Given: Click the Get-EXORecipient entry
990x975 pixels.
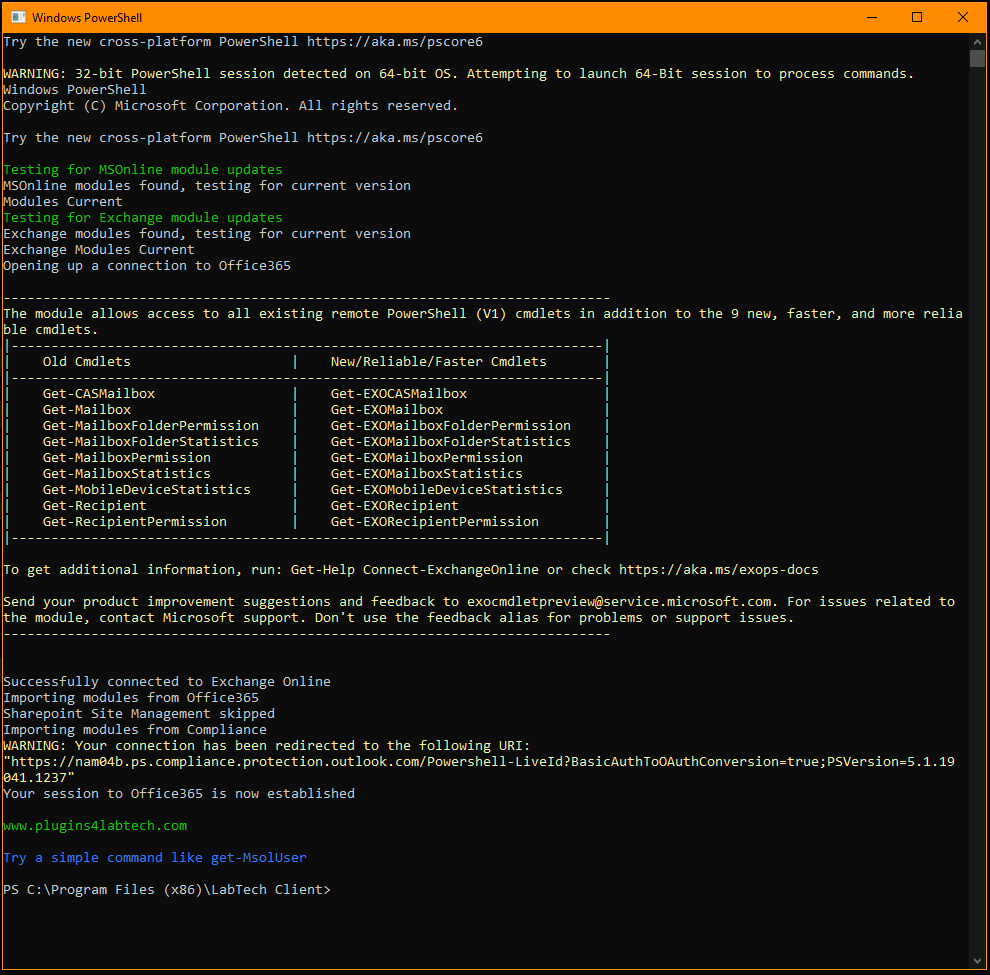Looking at the screenshot, I should point(395,506).
